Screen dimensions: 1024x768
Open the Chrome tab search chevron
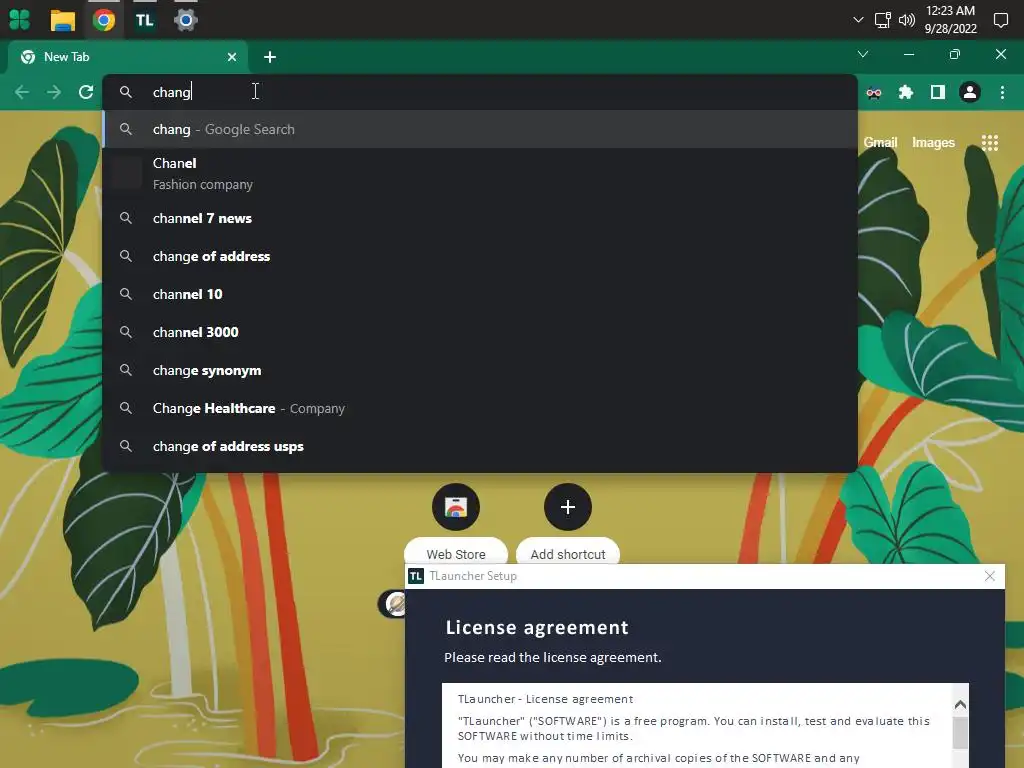click(x=863, y=54)
